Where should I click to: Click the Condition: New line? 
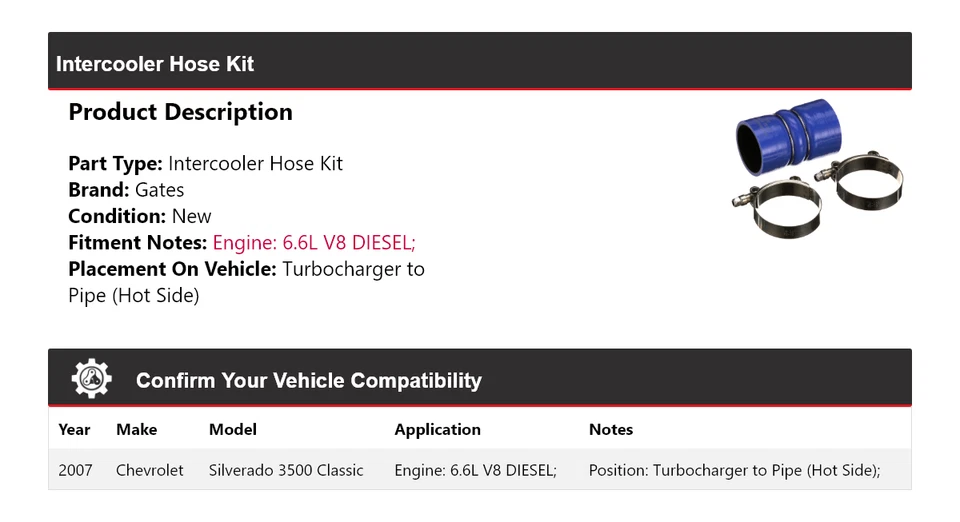click(140, 216)
